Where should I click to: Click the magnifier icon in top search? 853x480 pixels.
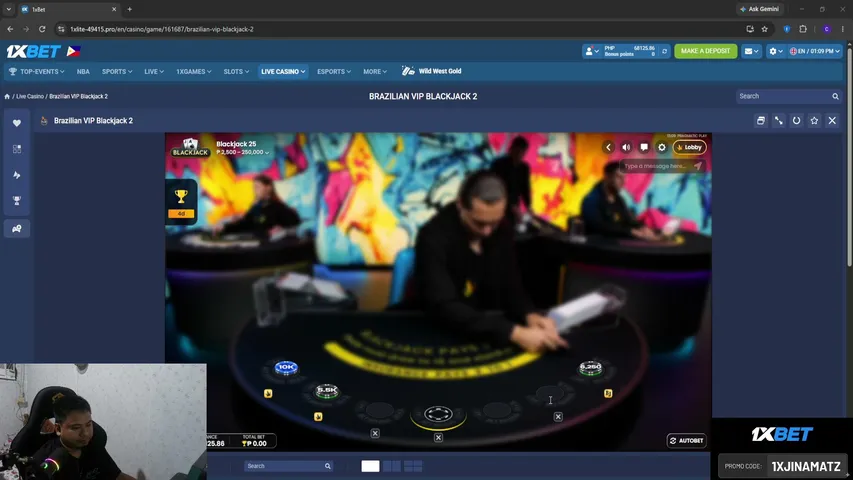pyautogui.click(x=836, y=96)
